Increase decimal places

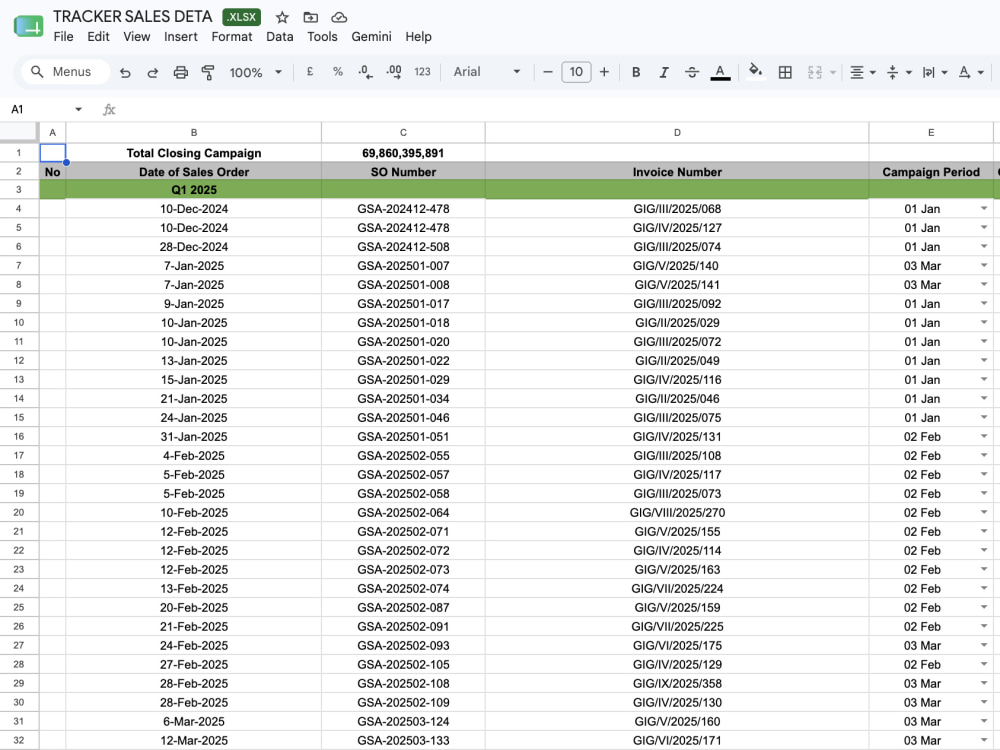[x=394, y=72]
